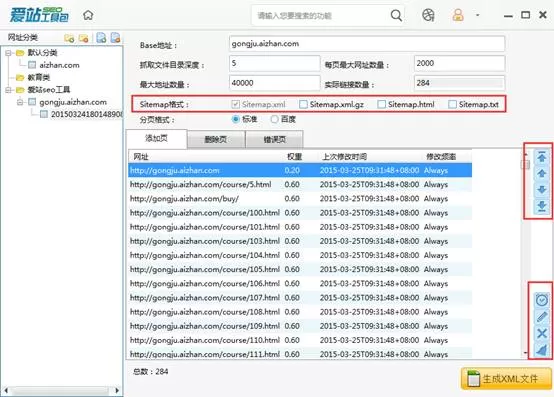
Task: Select row with course/103.html URL
Action: tap(300, 241)
